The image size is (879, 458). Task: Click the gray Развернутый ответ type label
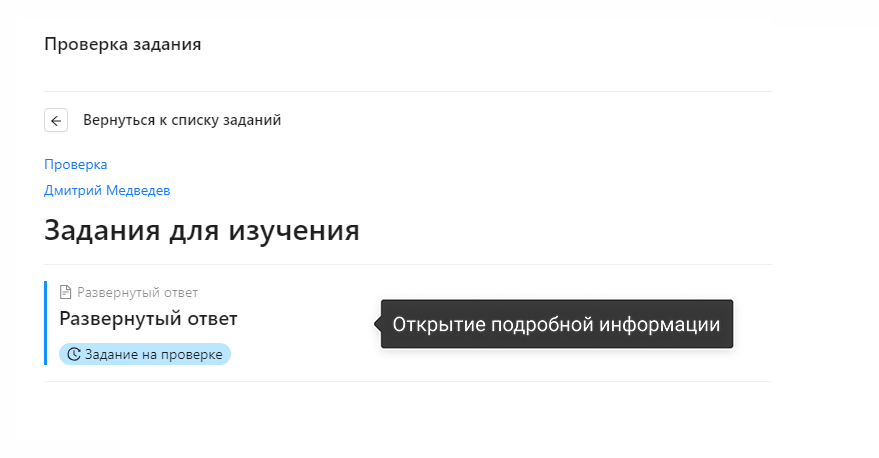tap(137, 293)
